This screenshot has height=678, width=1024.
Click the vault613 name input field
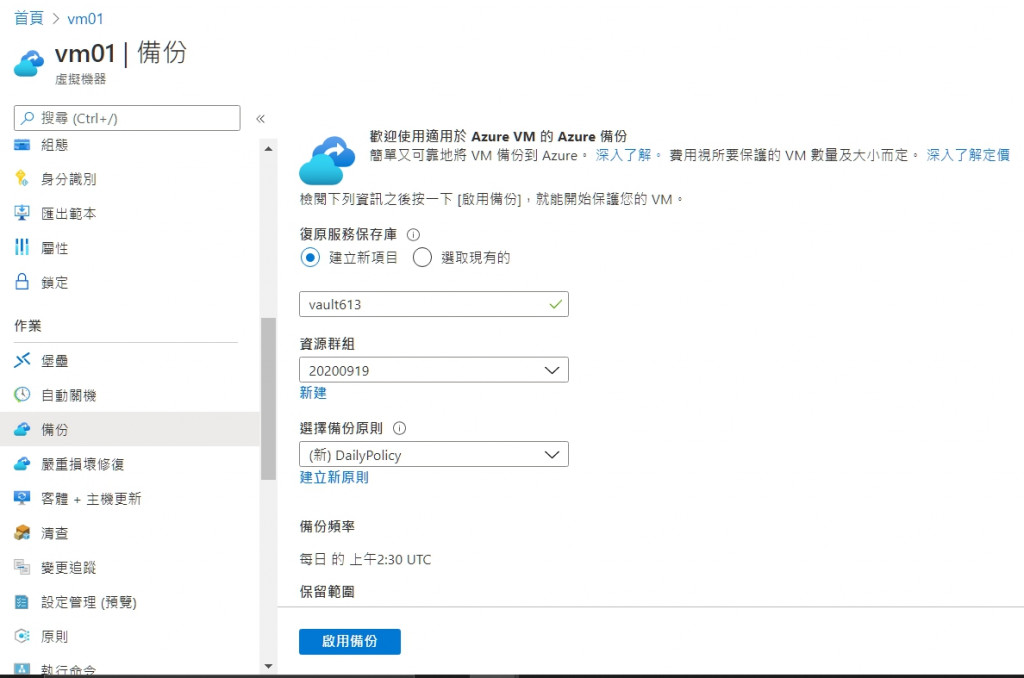point(434,304)
